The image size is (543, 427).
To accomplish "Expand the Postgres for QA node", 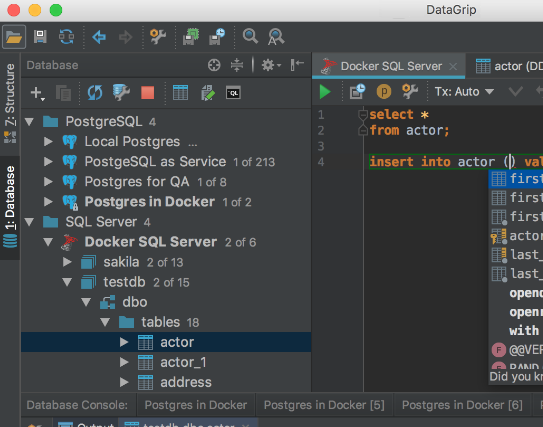I will (48, 181).
